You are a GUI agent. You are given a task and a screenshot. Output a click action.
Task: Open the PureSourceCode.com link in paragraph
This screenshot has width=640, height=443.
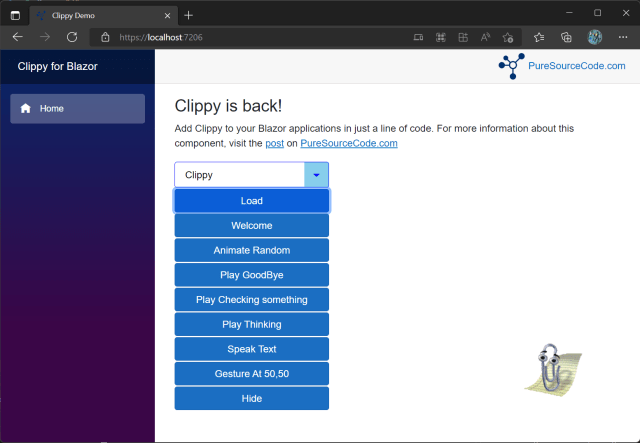[x=349, y=143]
